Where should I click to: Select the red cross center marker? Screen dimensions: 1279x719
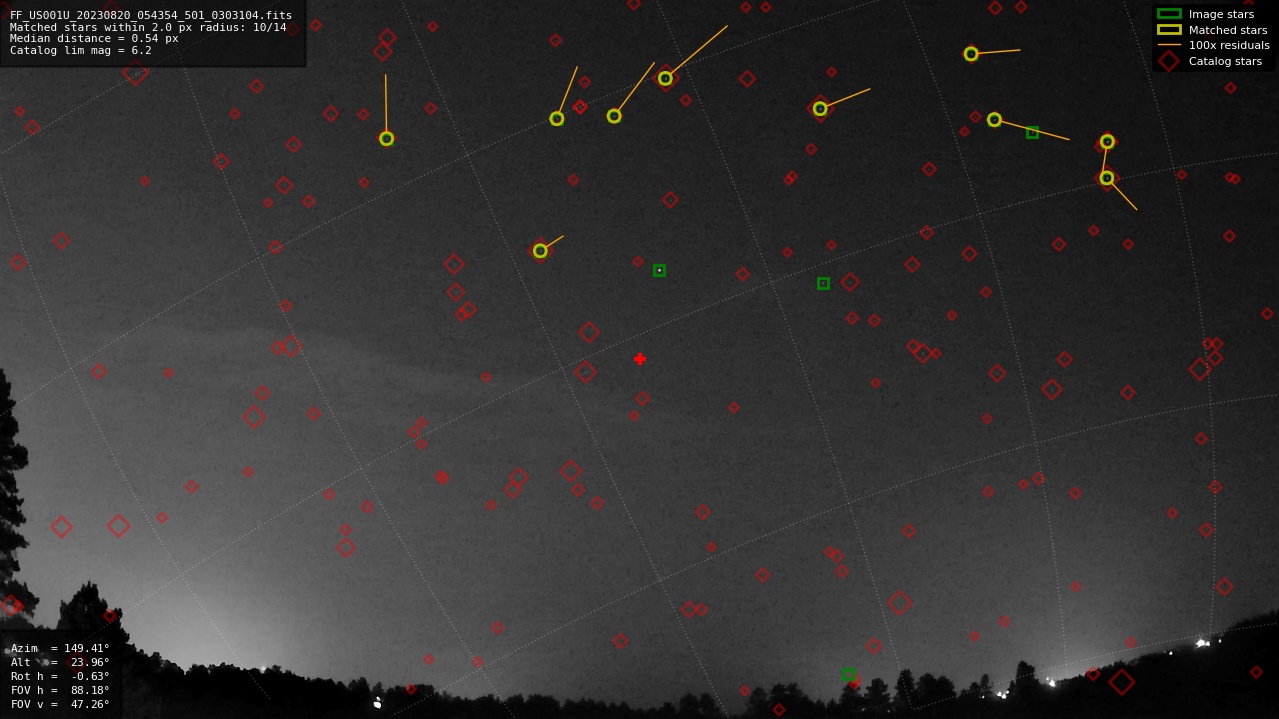(640, 359)
